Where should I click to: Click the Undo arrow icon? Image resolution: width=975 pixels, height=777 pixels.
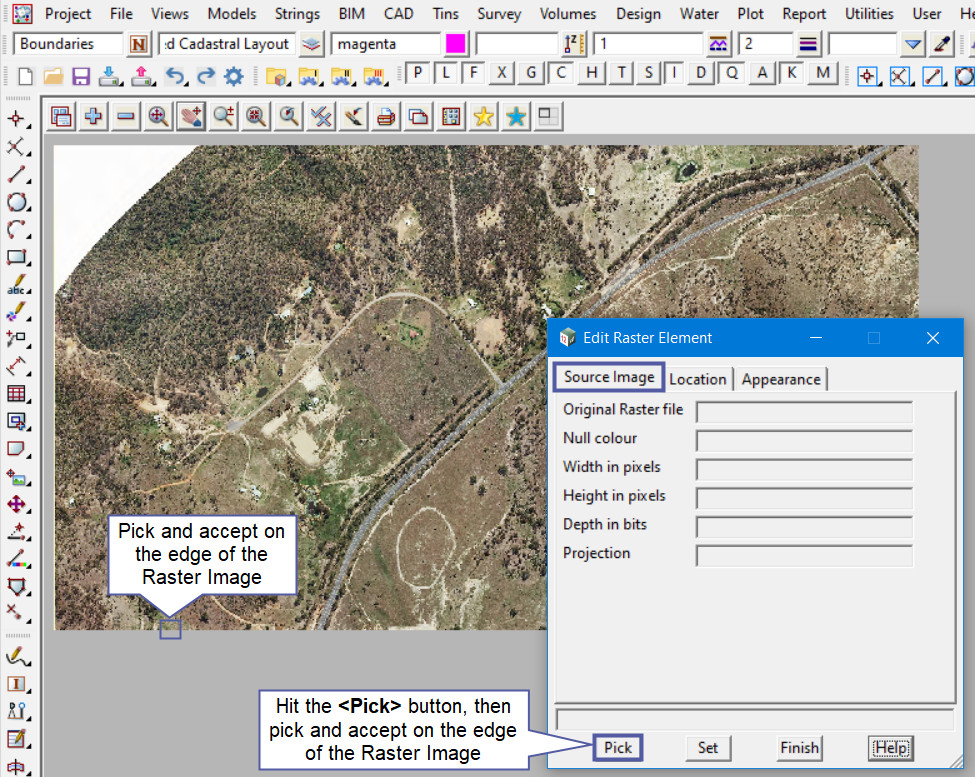coord(174,76)
